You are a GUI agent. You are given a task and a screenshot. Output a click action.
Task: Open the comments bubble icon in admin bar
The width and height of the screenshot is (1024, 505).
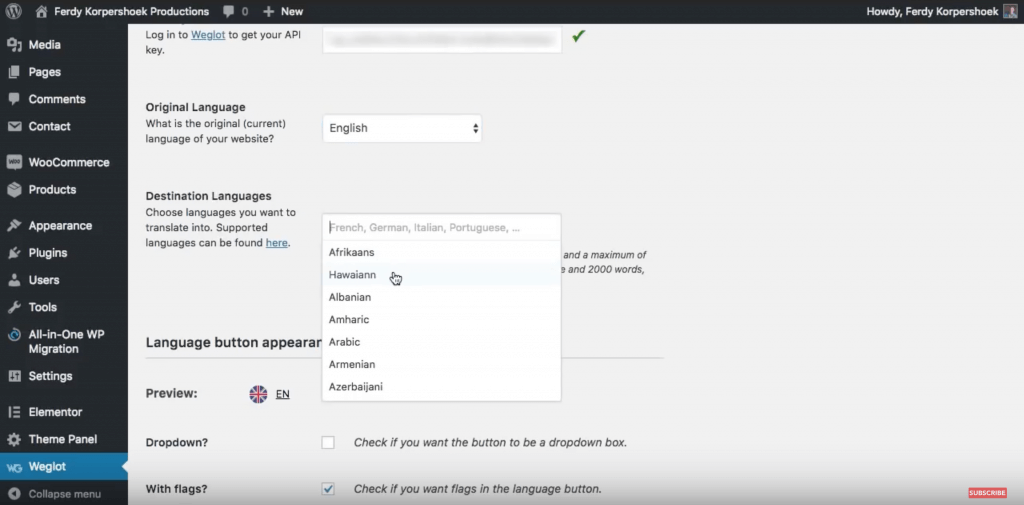pyautogui.click(x=230, y=11)
